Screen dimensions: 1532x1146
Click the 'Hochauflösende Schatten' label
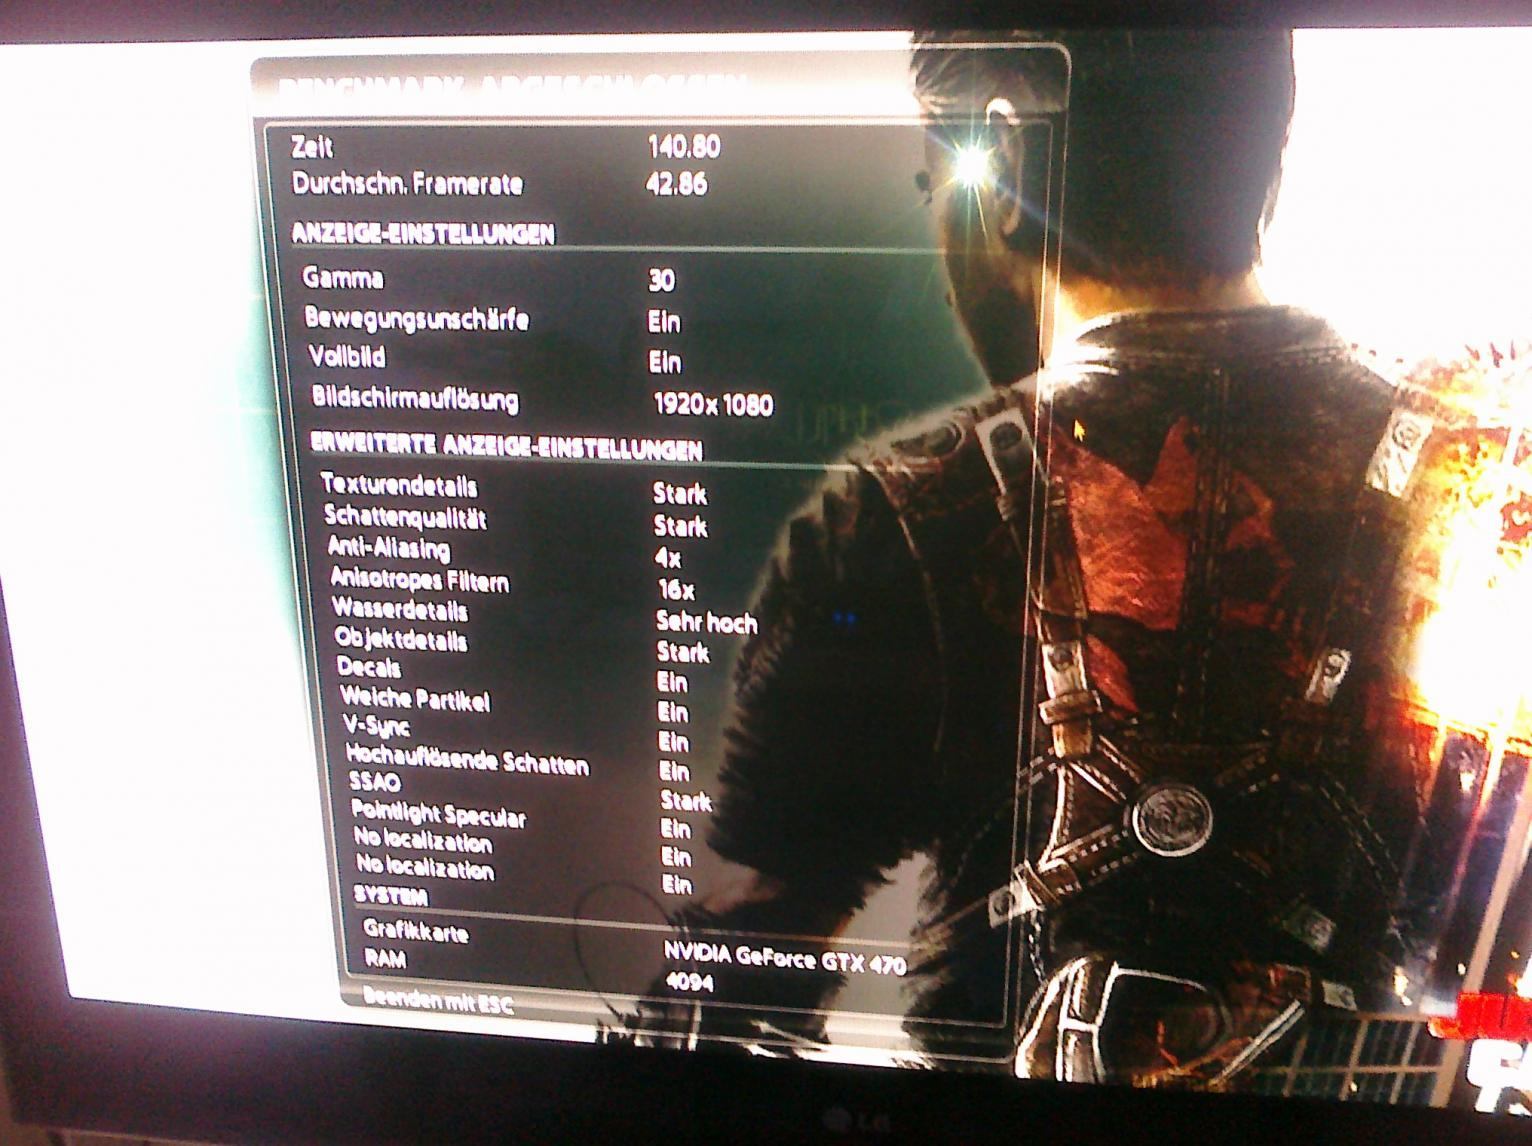(467, 760)
